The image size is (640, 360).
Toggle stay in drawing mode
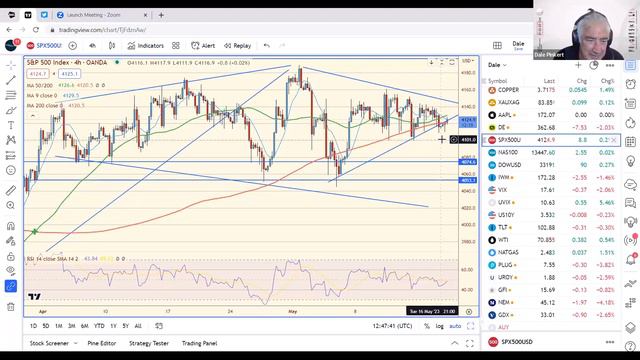[11, 241]
